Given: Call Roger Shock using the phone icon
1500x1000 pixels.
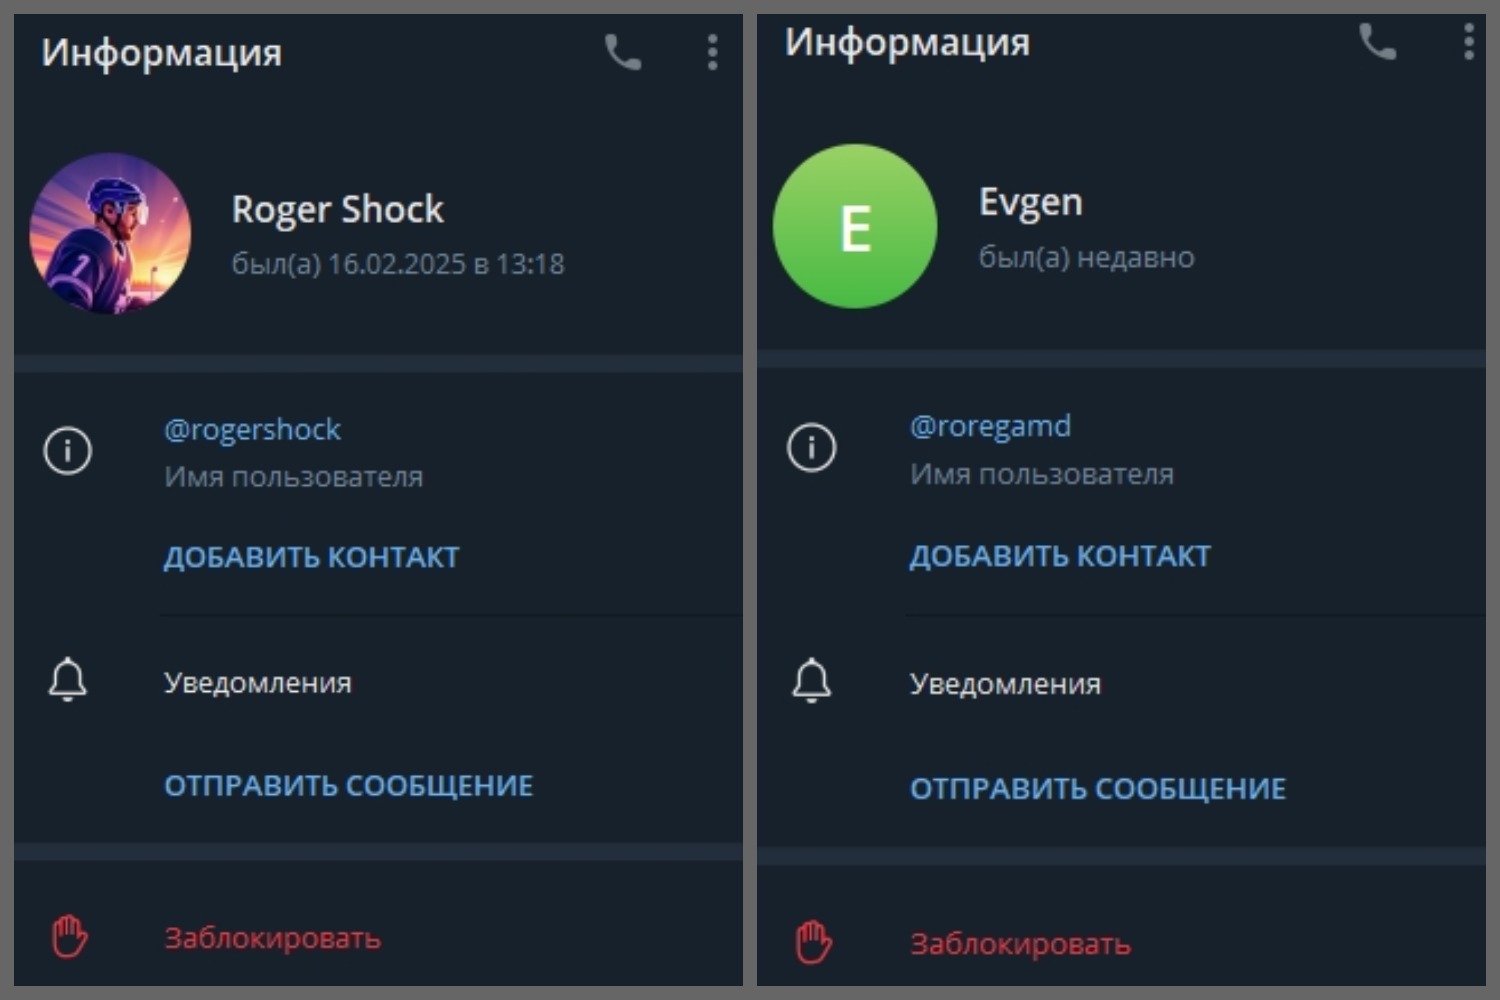Looking at the screenshot, I should (x=622, y=52).
